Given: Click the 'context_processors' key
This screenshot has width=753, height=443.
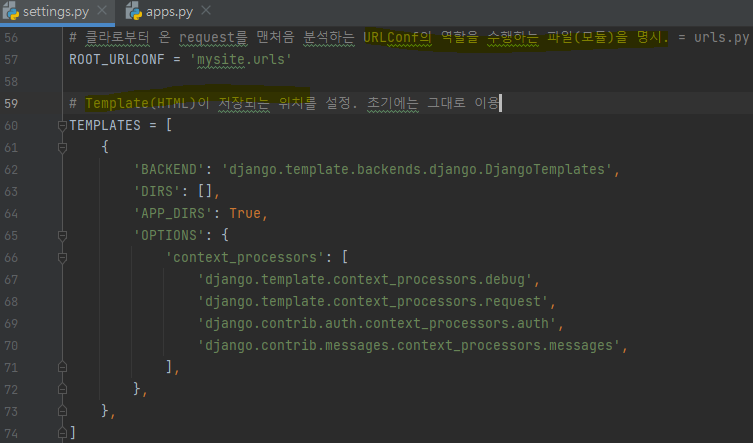Looking at the screenshot, I should tap(245, 258).
